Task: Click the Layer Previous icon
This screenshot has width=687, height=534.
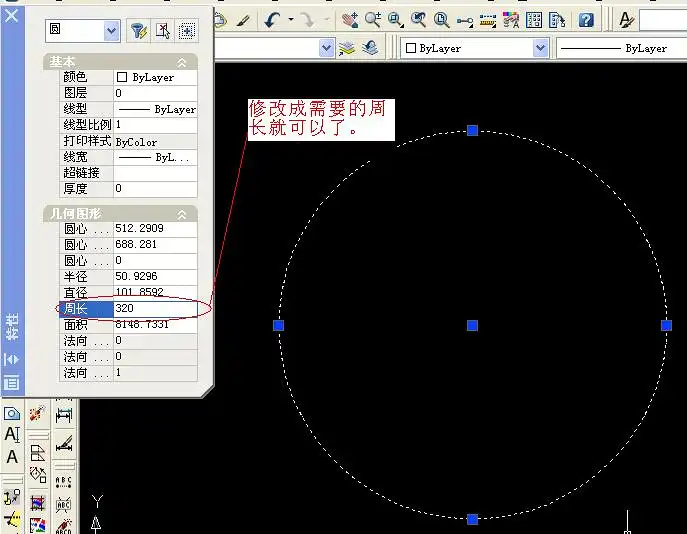Action: [371, 48]
